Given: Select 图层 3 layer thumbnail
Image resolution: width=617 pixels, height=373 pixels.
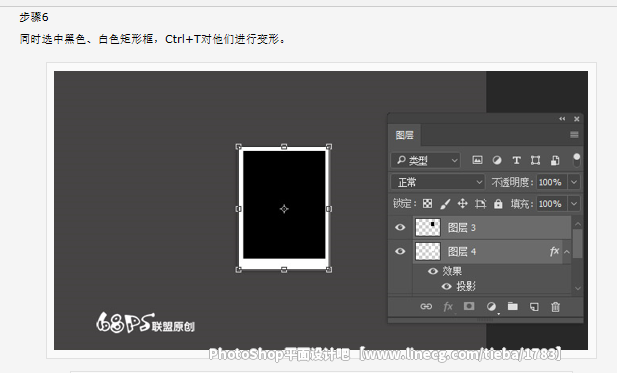Looking at the screenshot, I should click(428, 227).
